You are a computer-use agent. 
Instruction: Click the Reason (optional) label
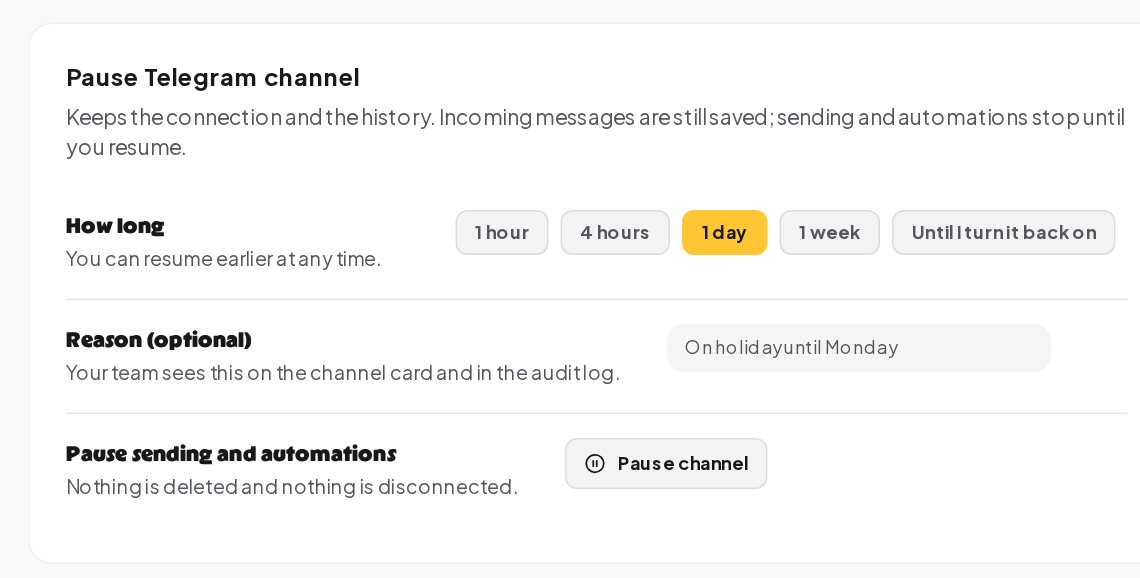(158, 340)
